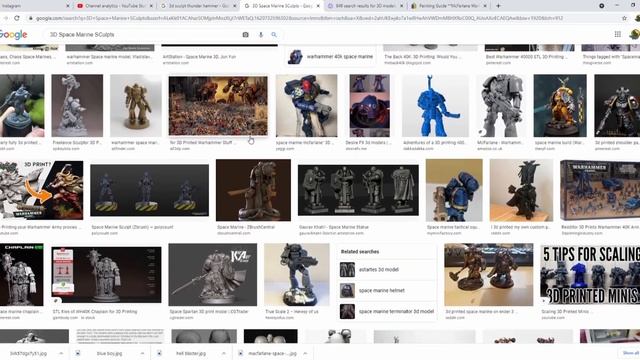Screen dimensions: 640x360
Task: Click Show all downloads
Action: pos(630,353)
